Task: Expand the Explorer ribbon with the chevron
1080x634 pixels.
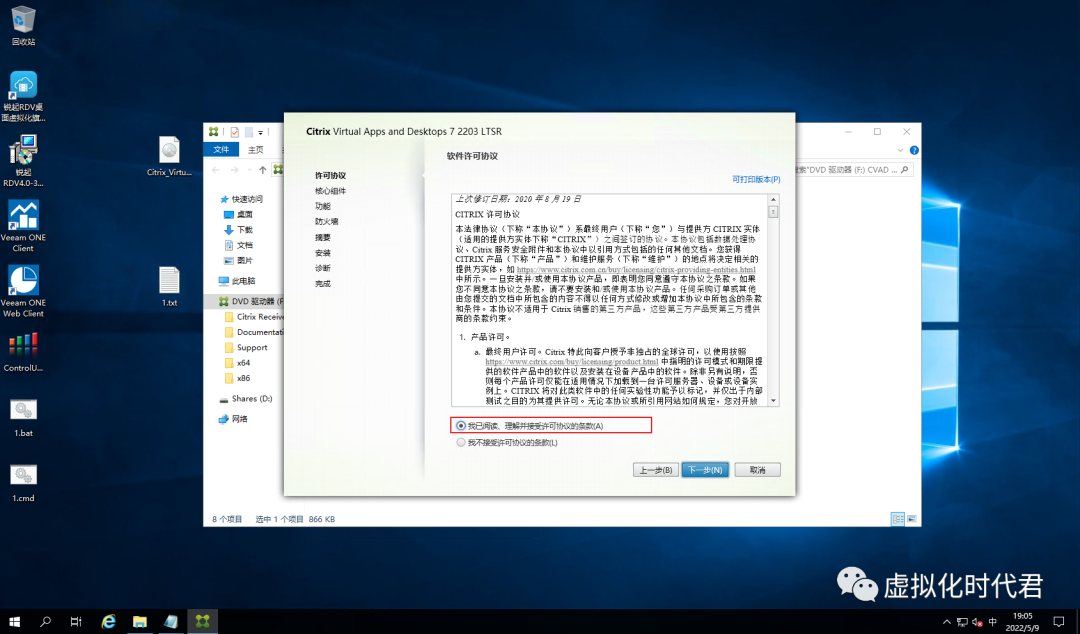Action: tap(900, 150)
